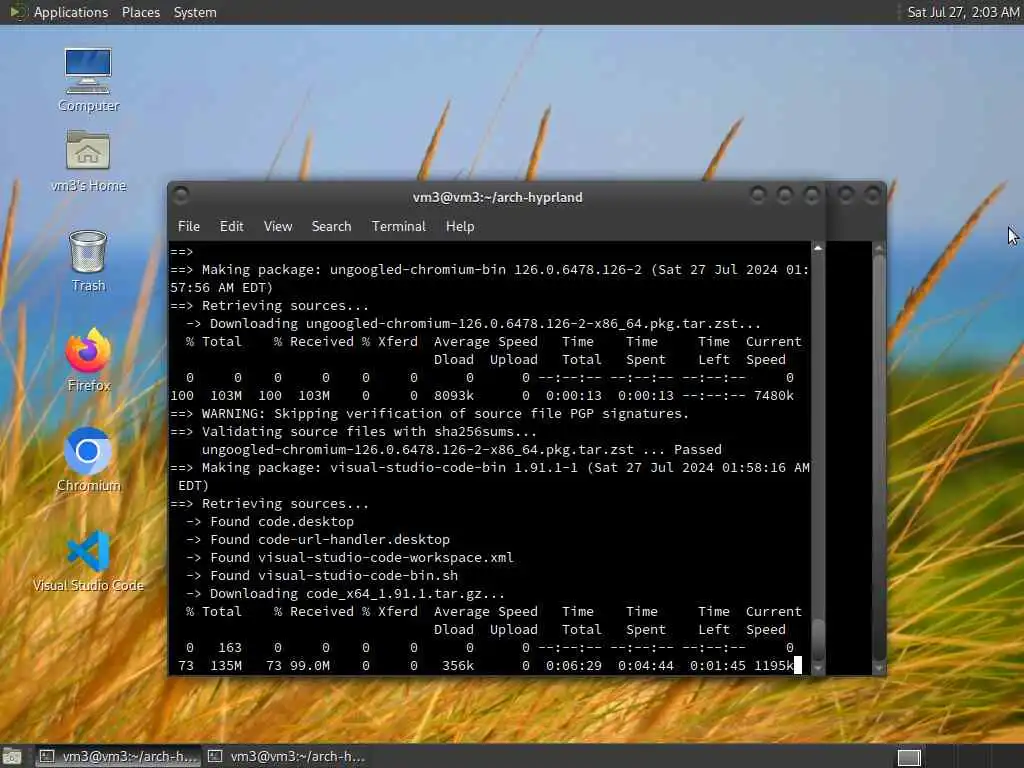Click the Applications menu logo icon
The width and height of the screenshot is (1024, 768).
coord(16,12)
